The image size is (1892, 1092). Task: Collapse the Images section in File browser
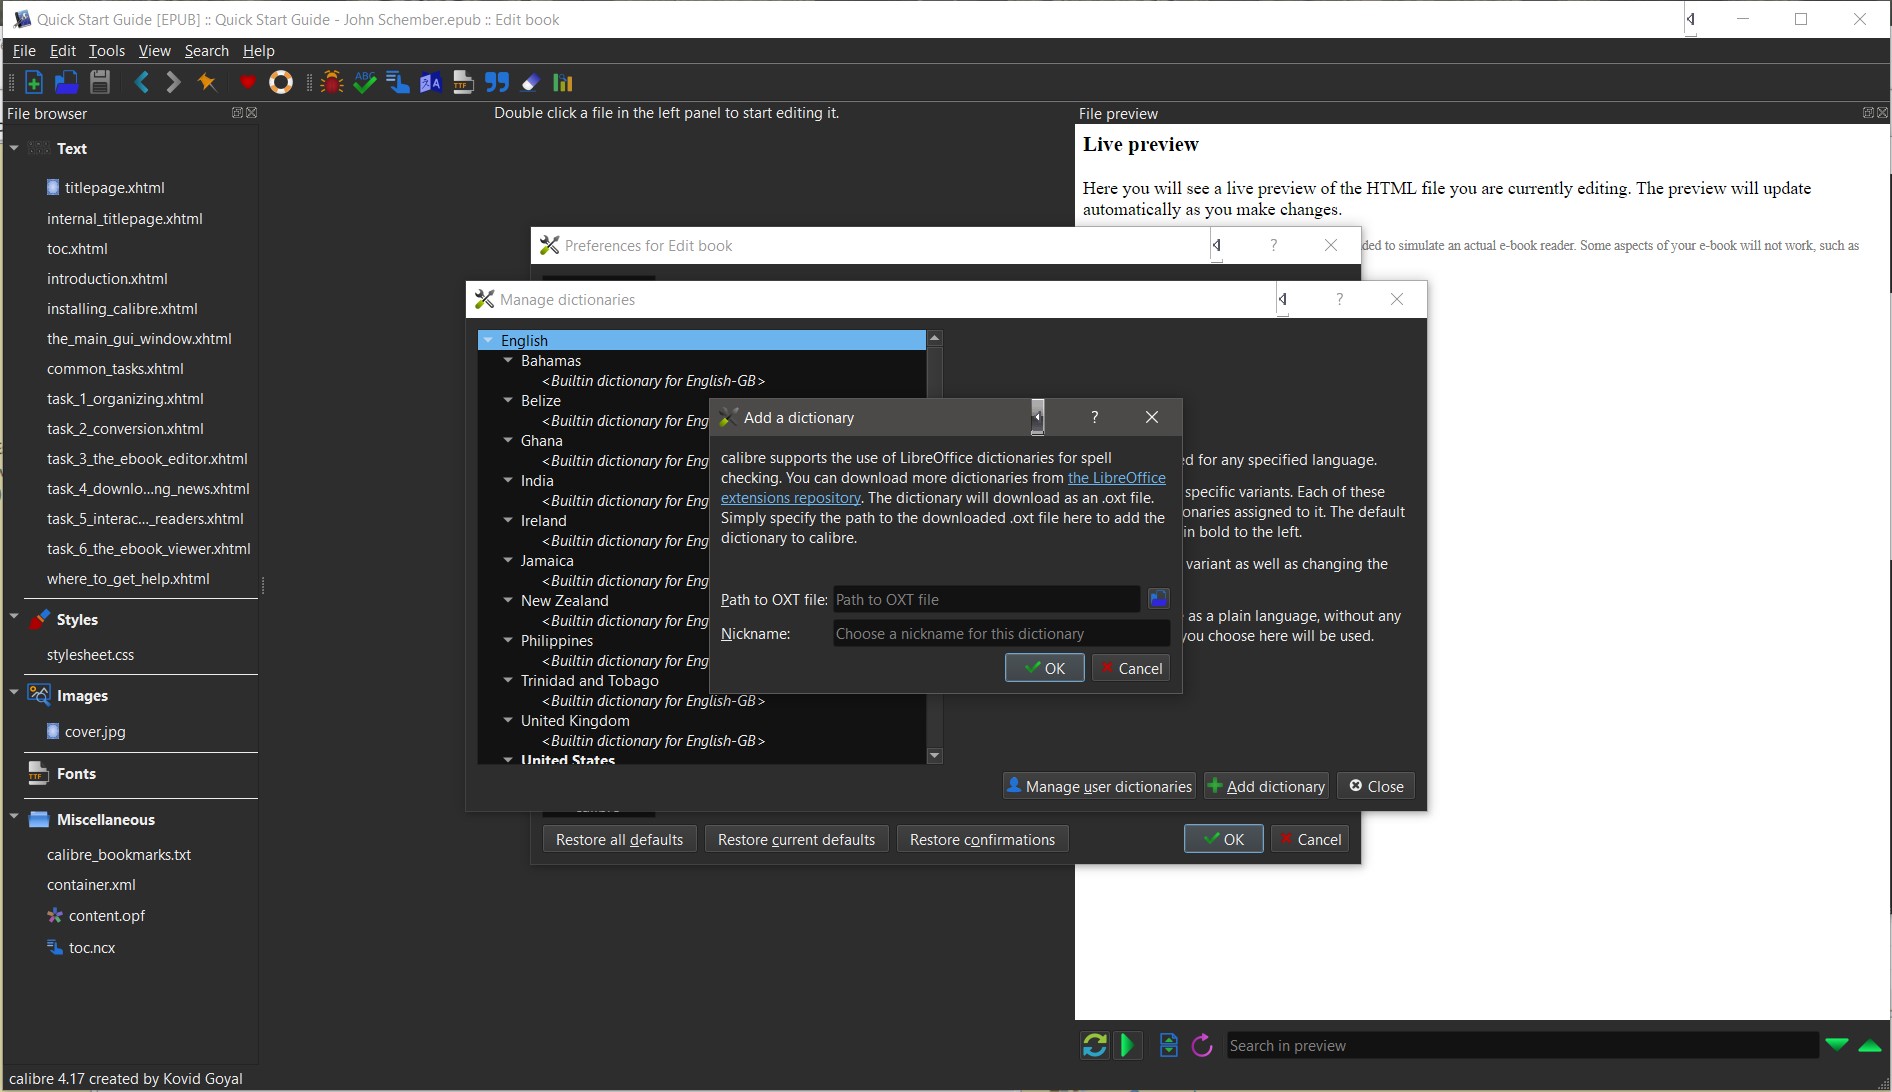pyautogui.click(x=14, y=693)
